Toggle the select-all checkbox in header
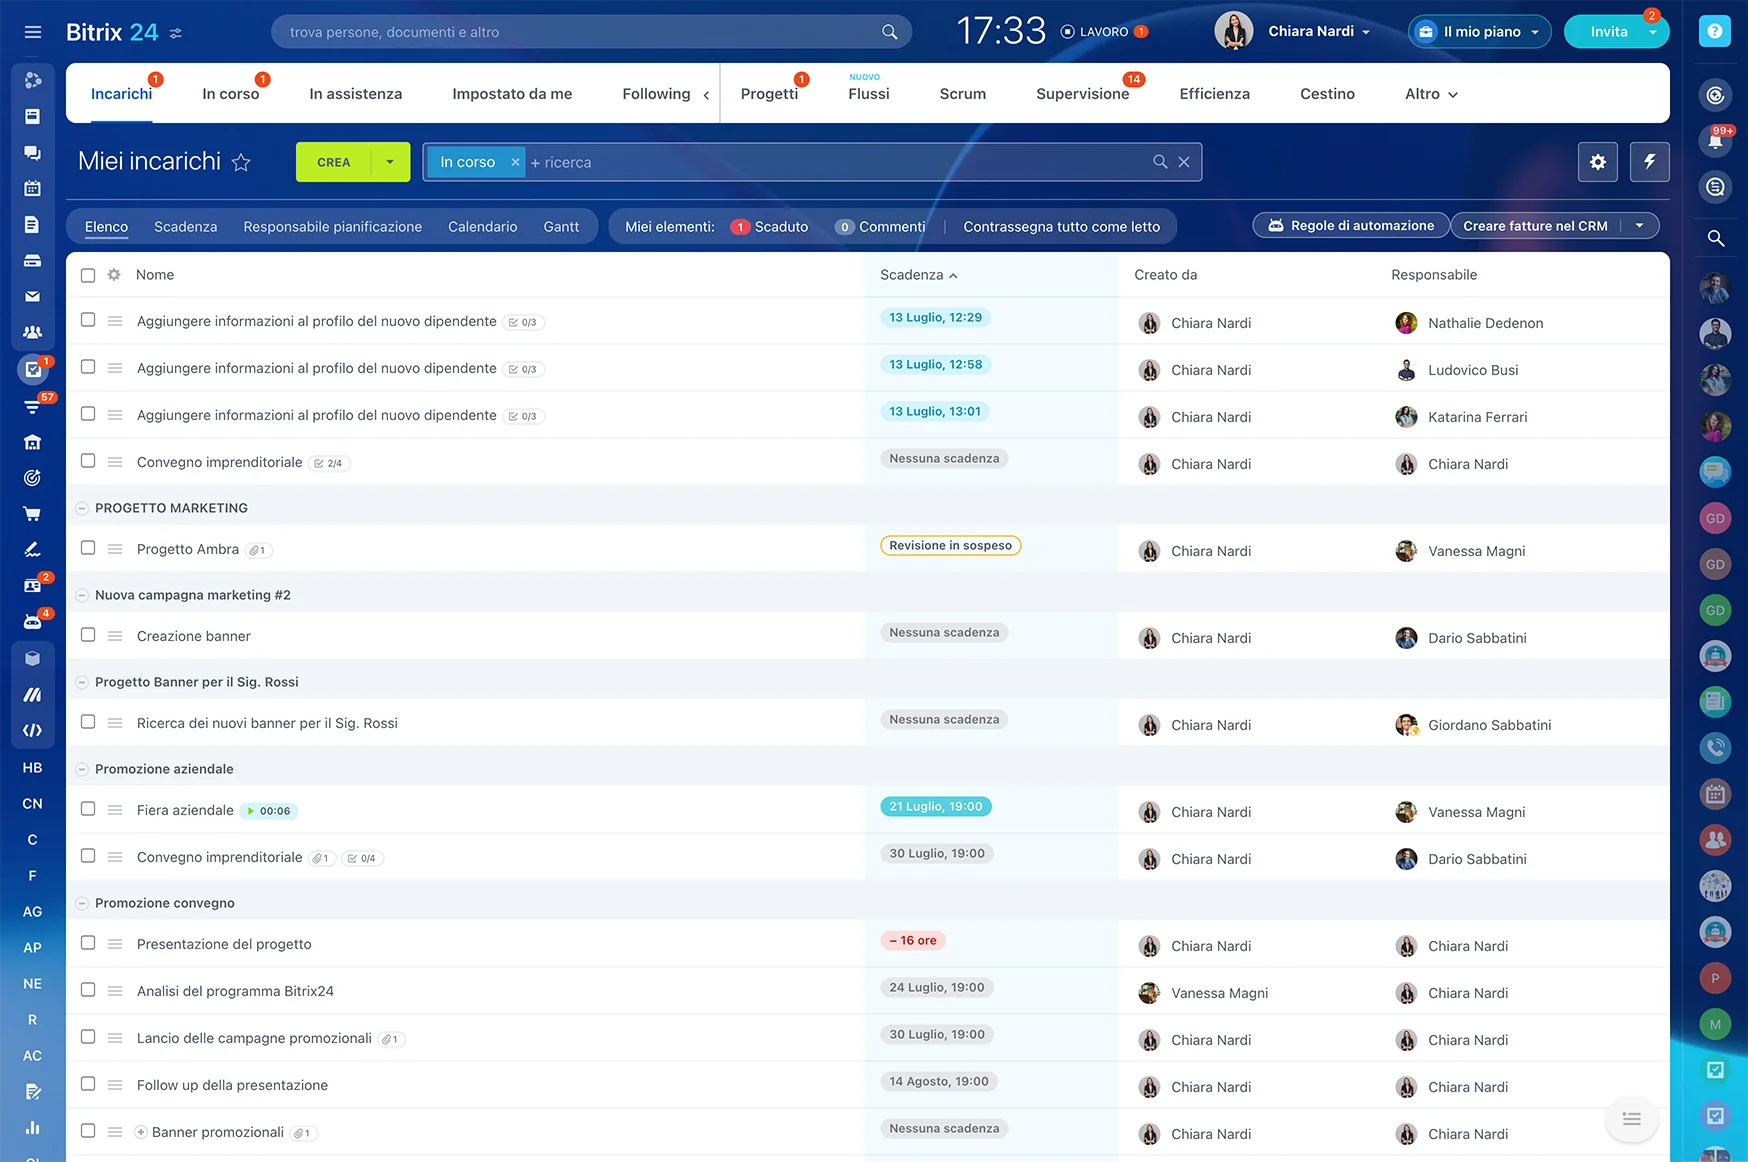This screenshot has height=1162, width=1748. (88, 275)
